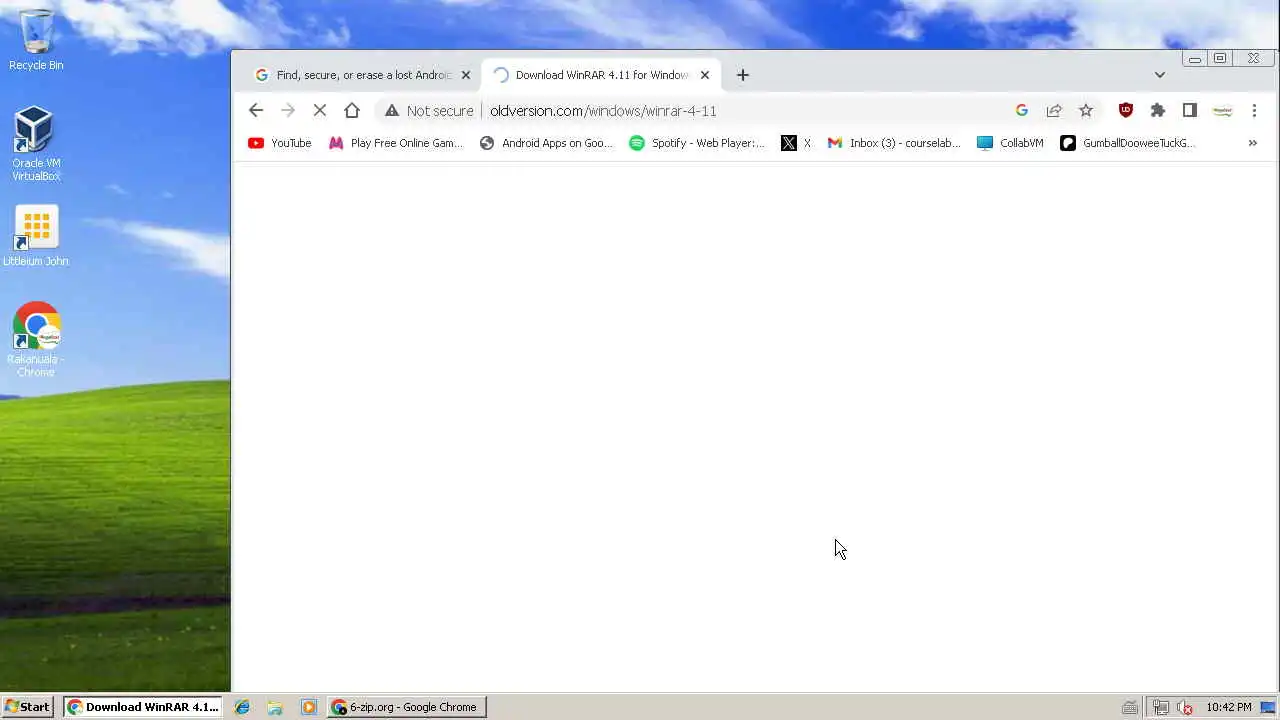Open the Gmail Inbox (3) bookmark
The height and width of the screenshot is (720, 1280).
click(894, 143)
